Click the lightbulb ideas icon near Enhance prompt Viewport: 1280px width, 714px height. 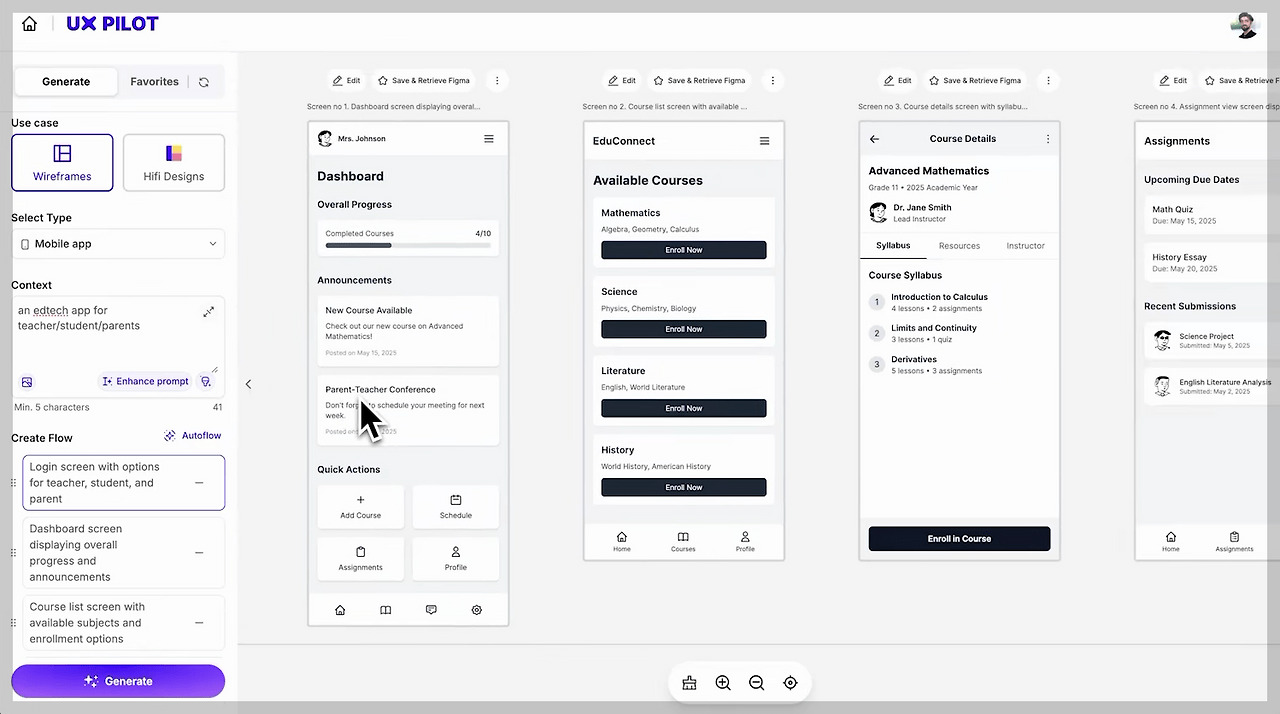point(206,381)
